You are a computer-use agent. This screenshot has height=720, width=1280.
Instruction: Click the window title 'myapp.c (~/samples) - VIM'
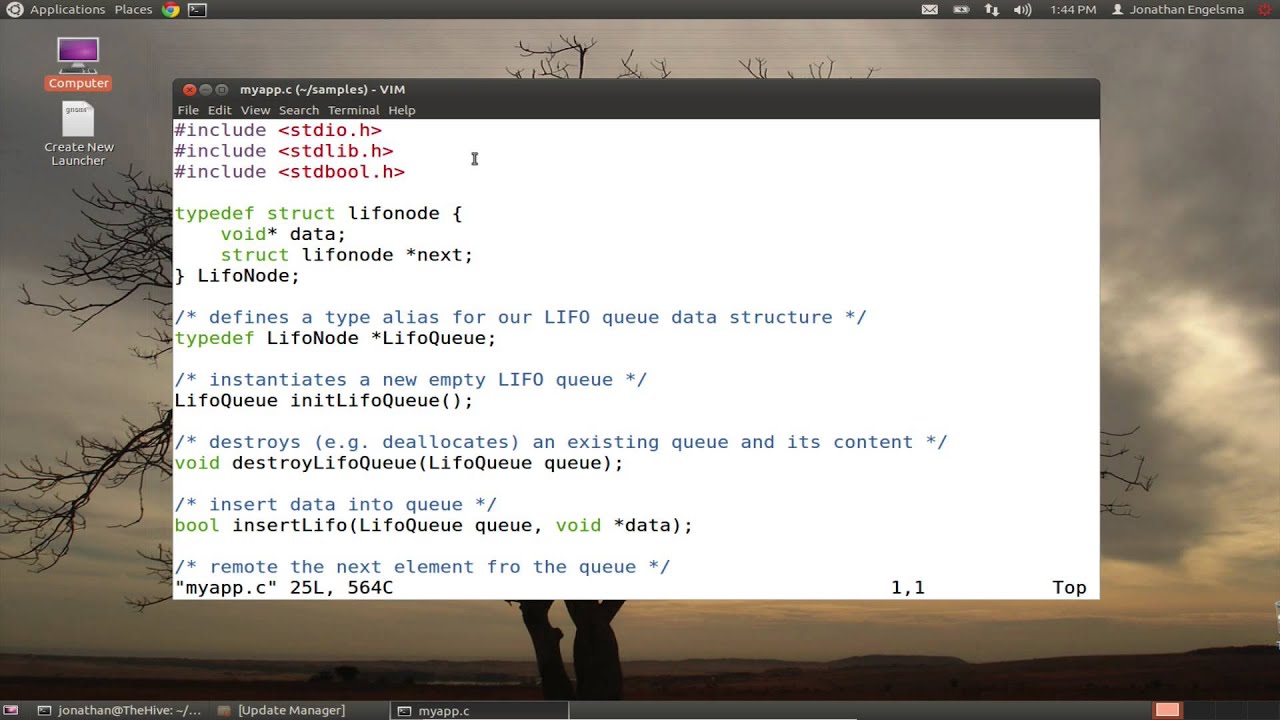(x=322, y=90)
